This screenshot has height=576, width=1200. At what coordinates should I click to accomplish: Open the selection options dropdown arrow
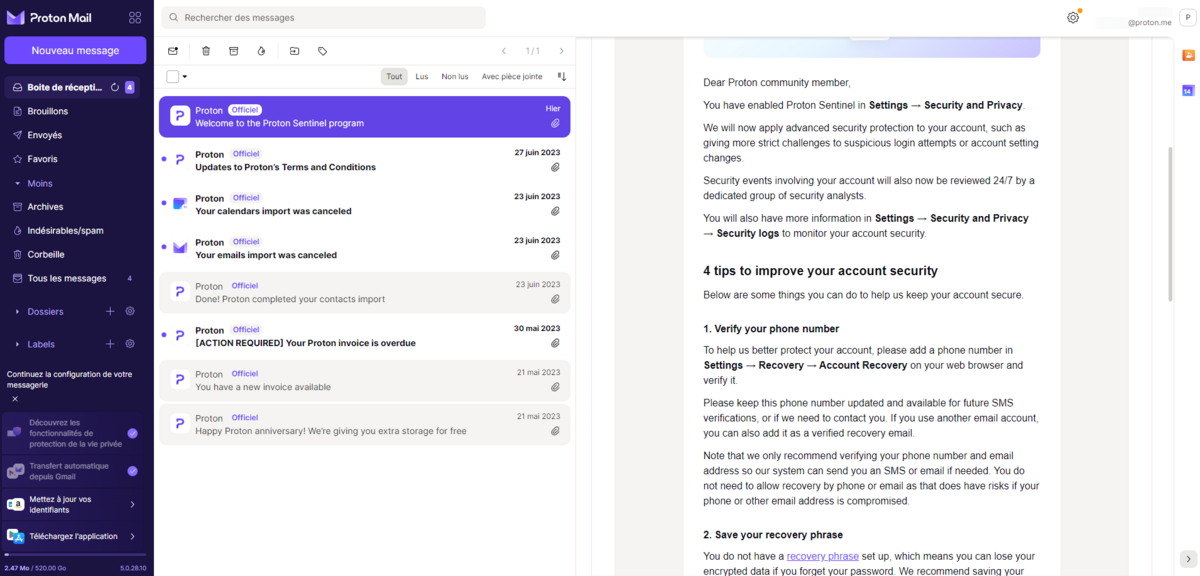coord(185,76)
